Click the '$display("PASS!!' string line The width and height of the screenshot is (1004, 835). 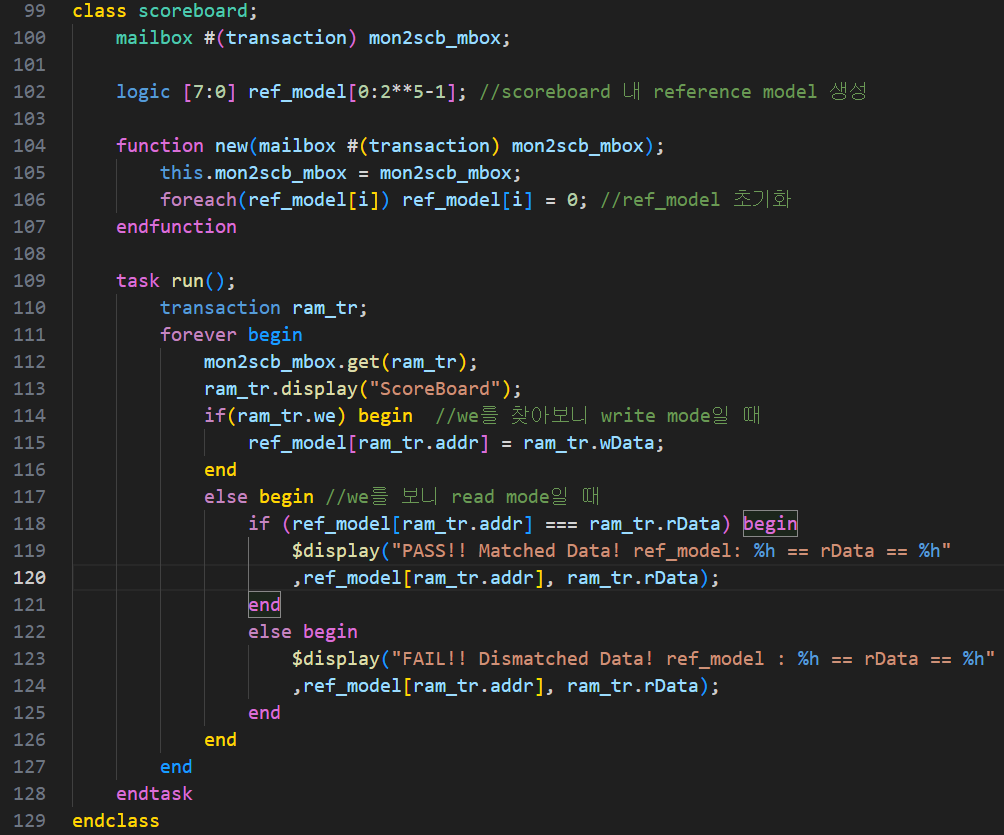(621, 551)
